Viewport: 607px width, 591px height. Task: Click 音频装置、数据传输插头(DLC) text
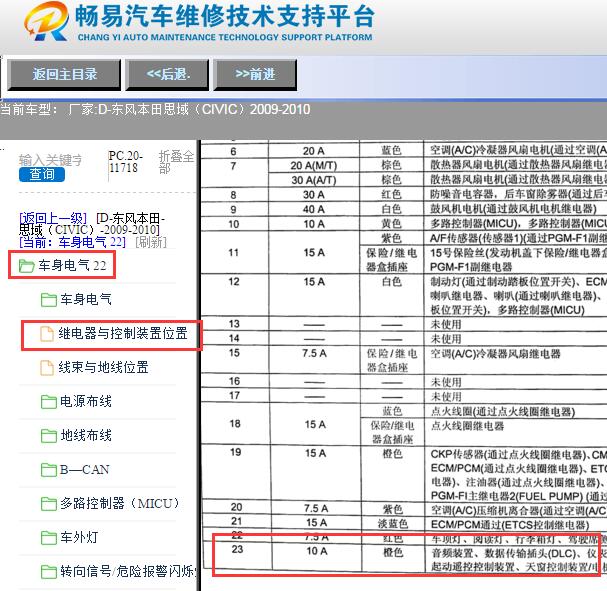pyautogui.click(x=503, y=553)
